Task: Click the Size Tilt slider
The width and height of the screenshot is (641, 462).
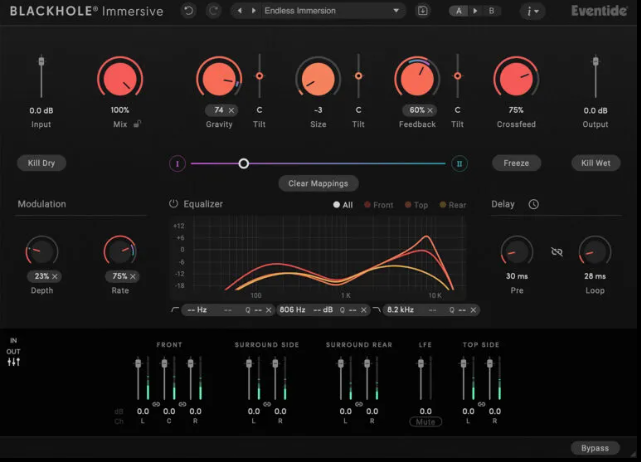Action: click(x=359, y=76)
